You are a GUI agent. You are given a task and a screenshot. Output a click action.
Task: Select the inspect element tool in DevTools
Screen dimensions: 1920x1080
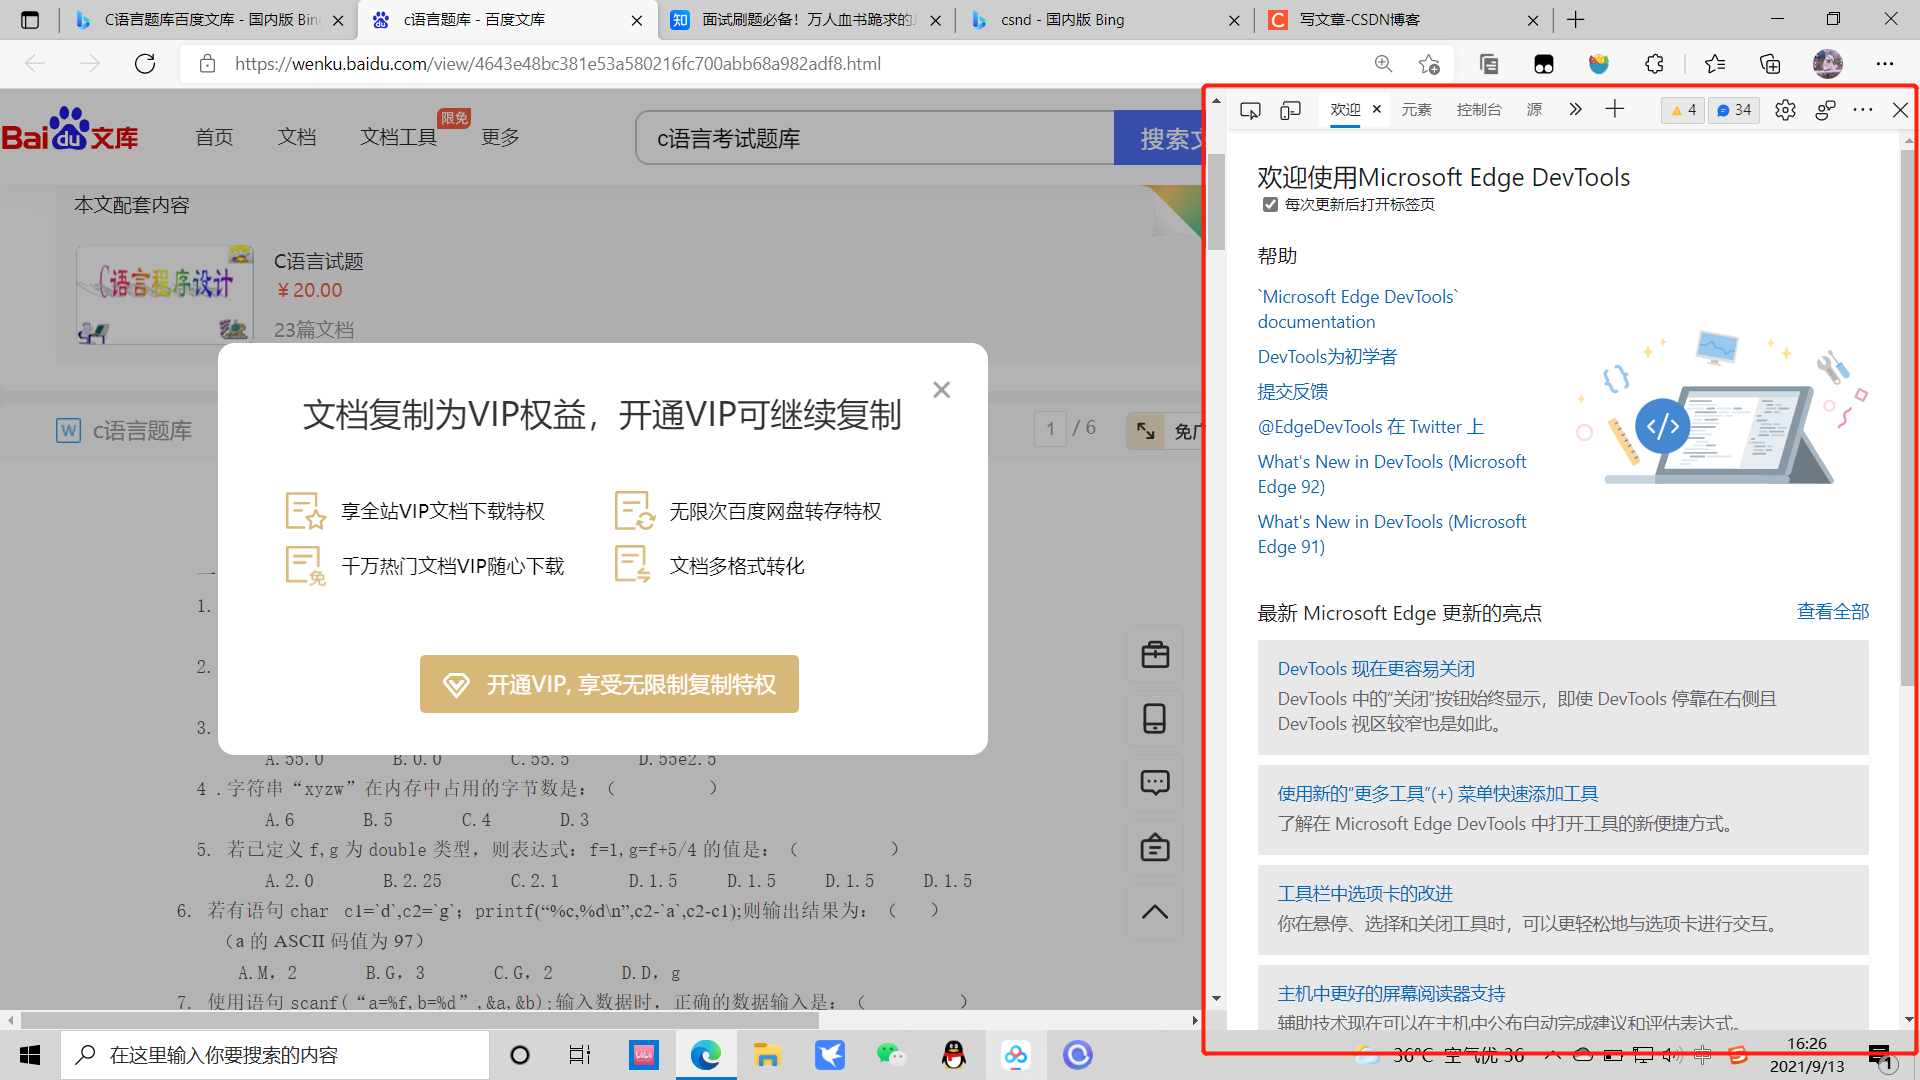tap(1250, 110)
